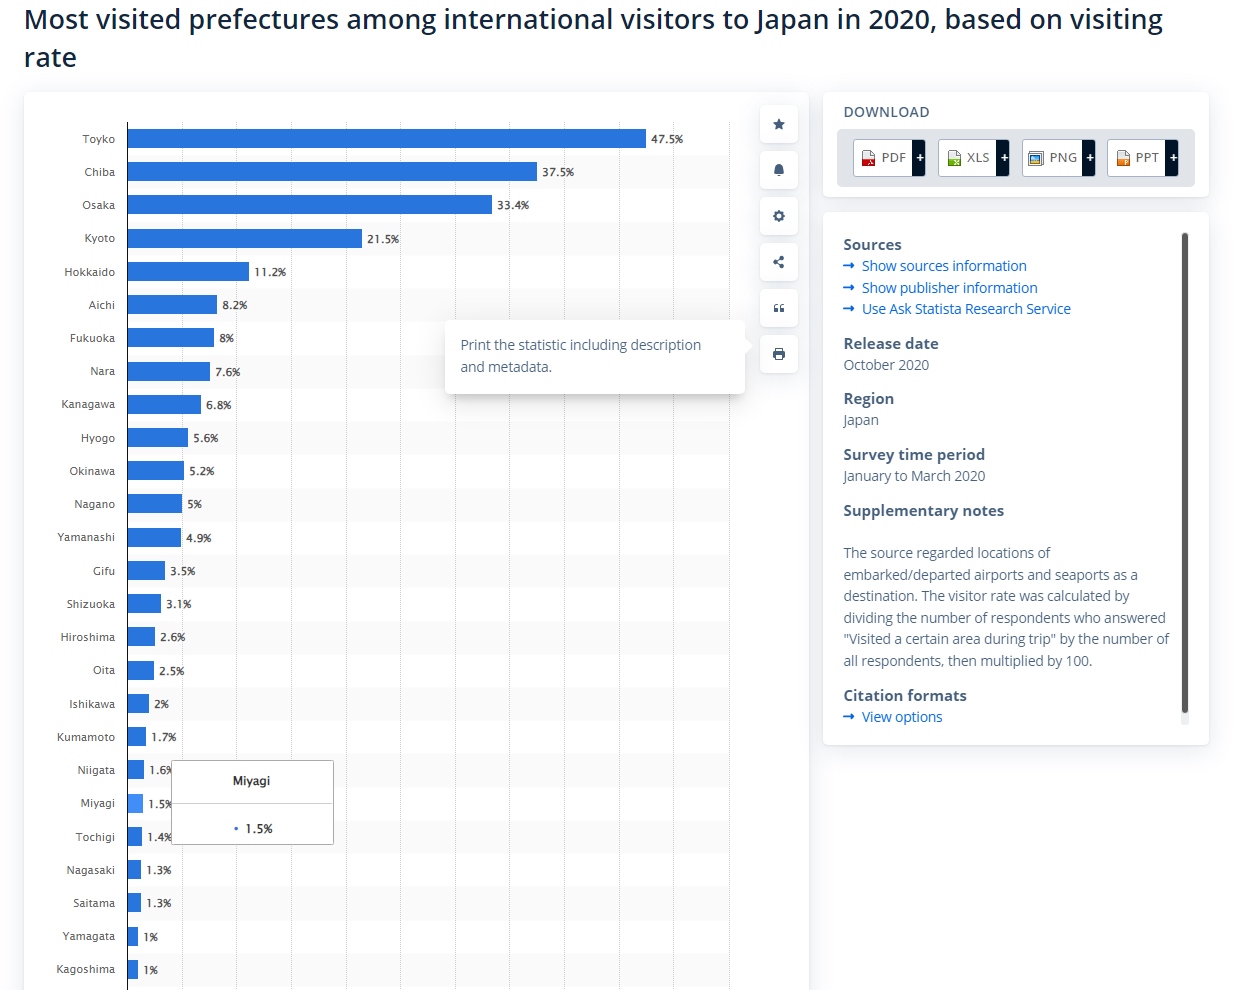Click the quotation mark cite icon
The height and width of the screenshot is (990, 1237).
[778, 308]
